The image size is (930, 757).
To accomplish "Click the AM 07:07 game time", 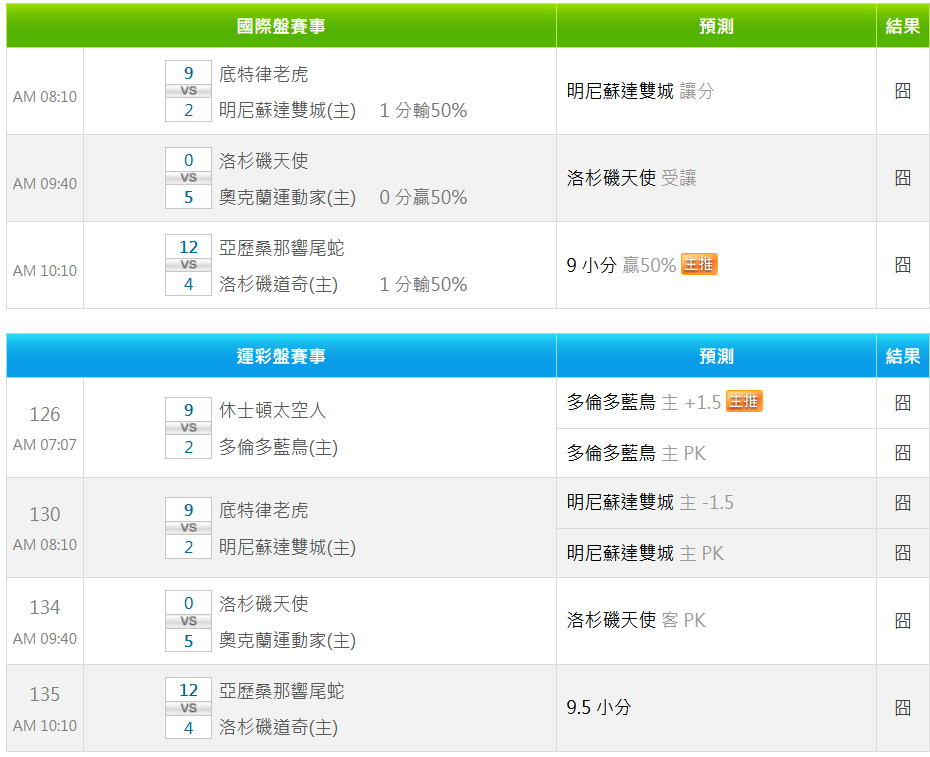I will tap(45, 444).
